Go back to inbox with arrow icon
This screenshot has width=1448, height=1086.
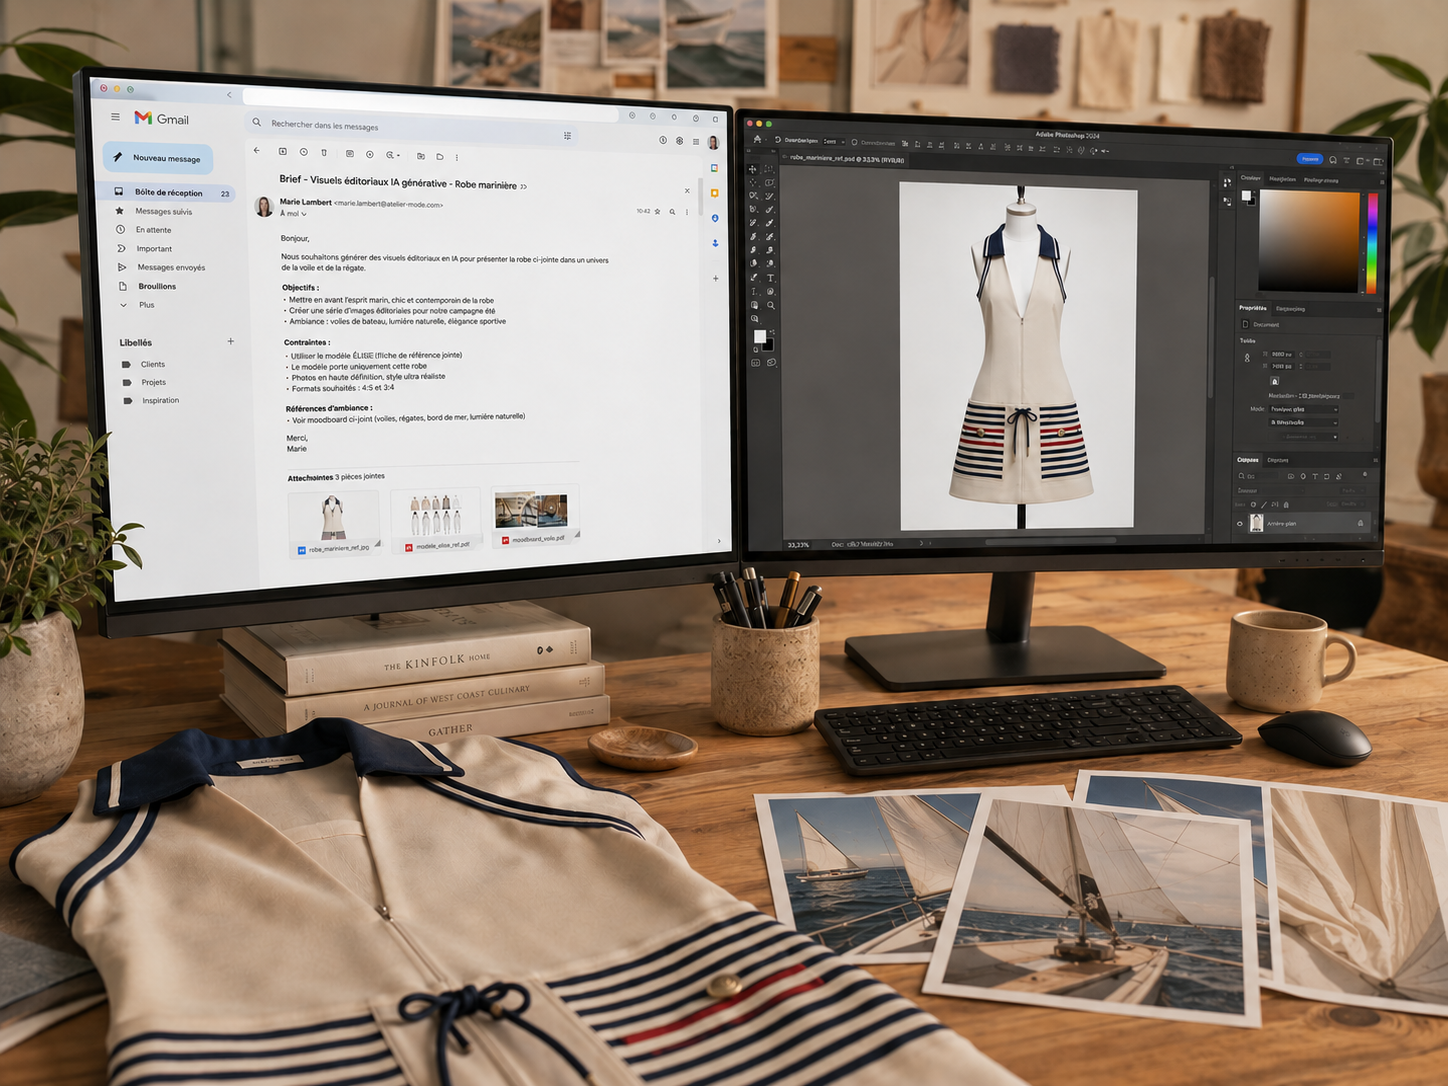(257, 151)
